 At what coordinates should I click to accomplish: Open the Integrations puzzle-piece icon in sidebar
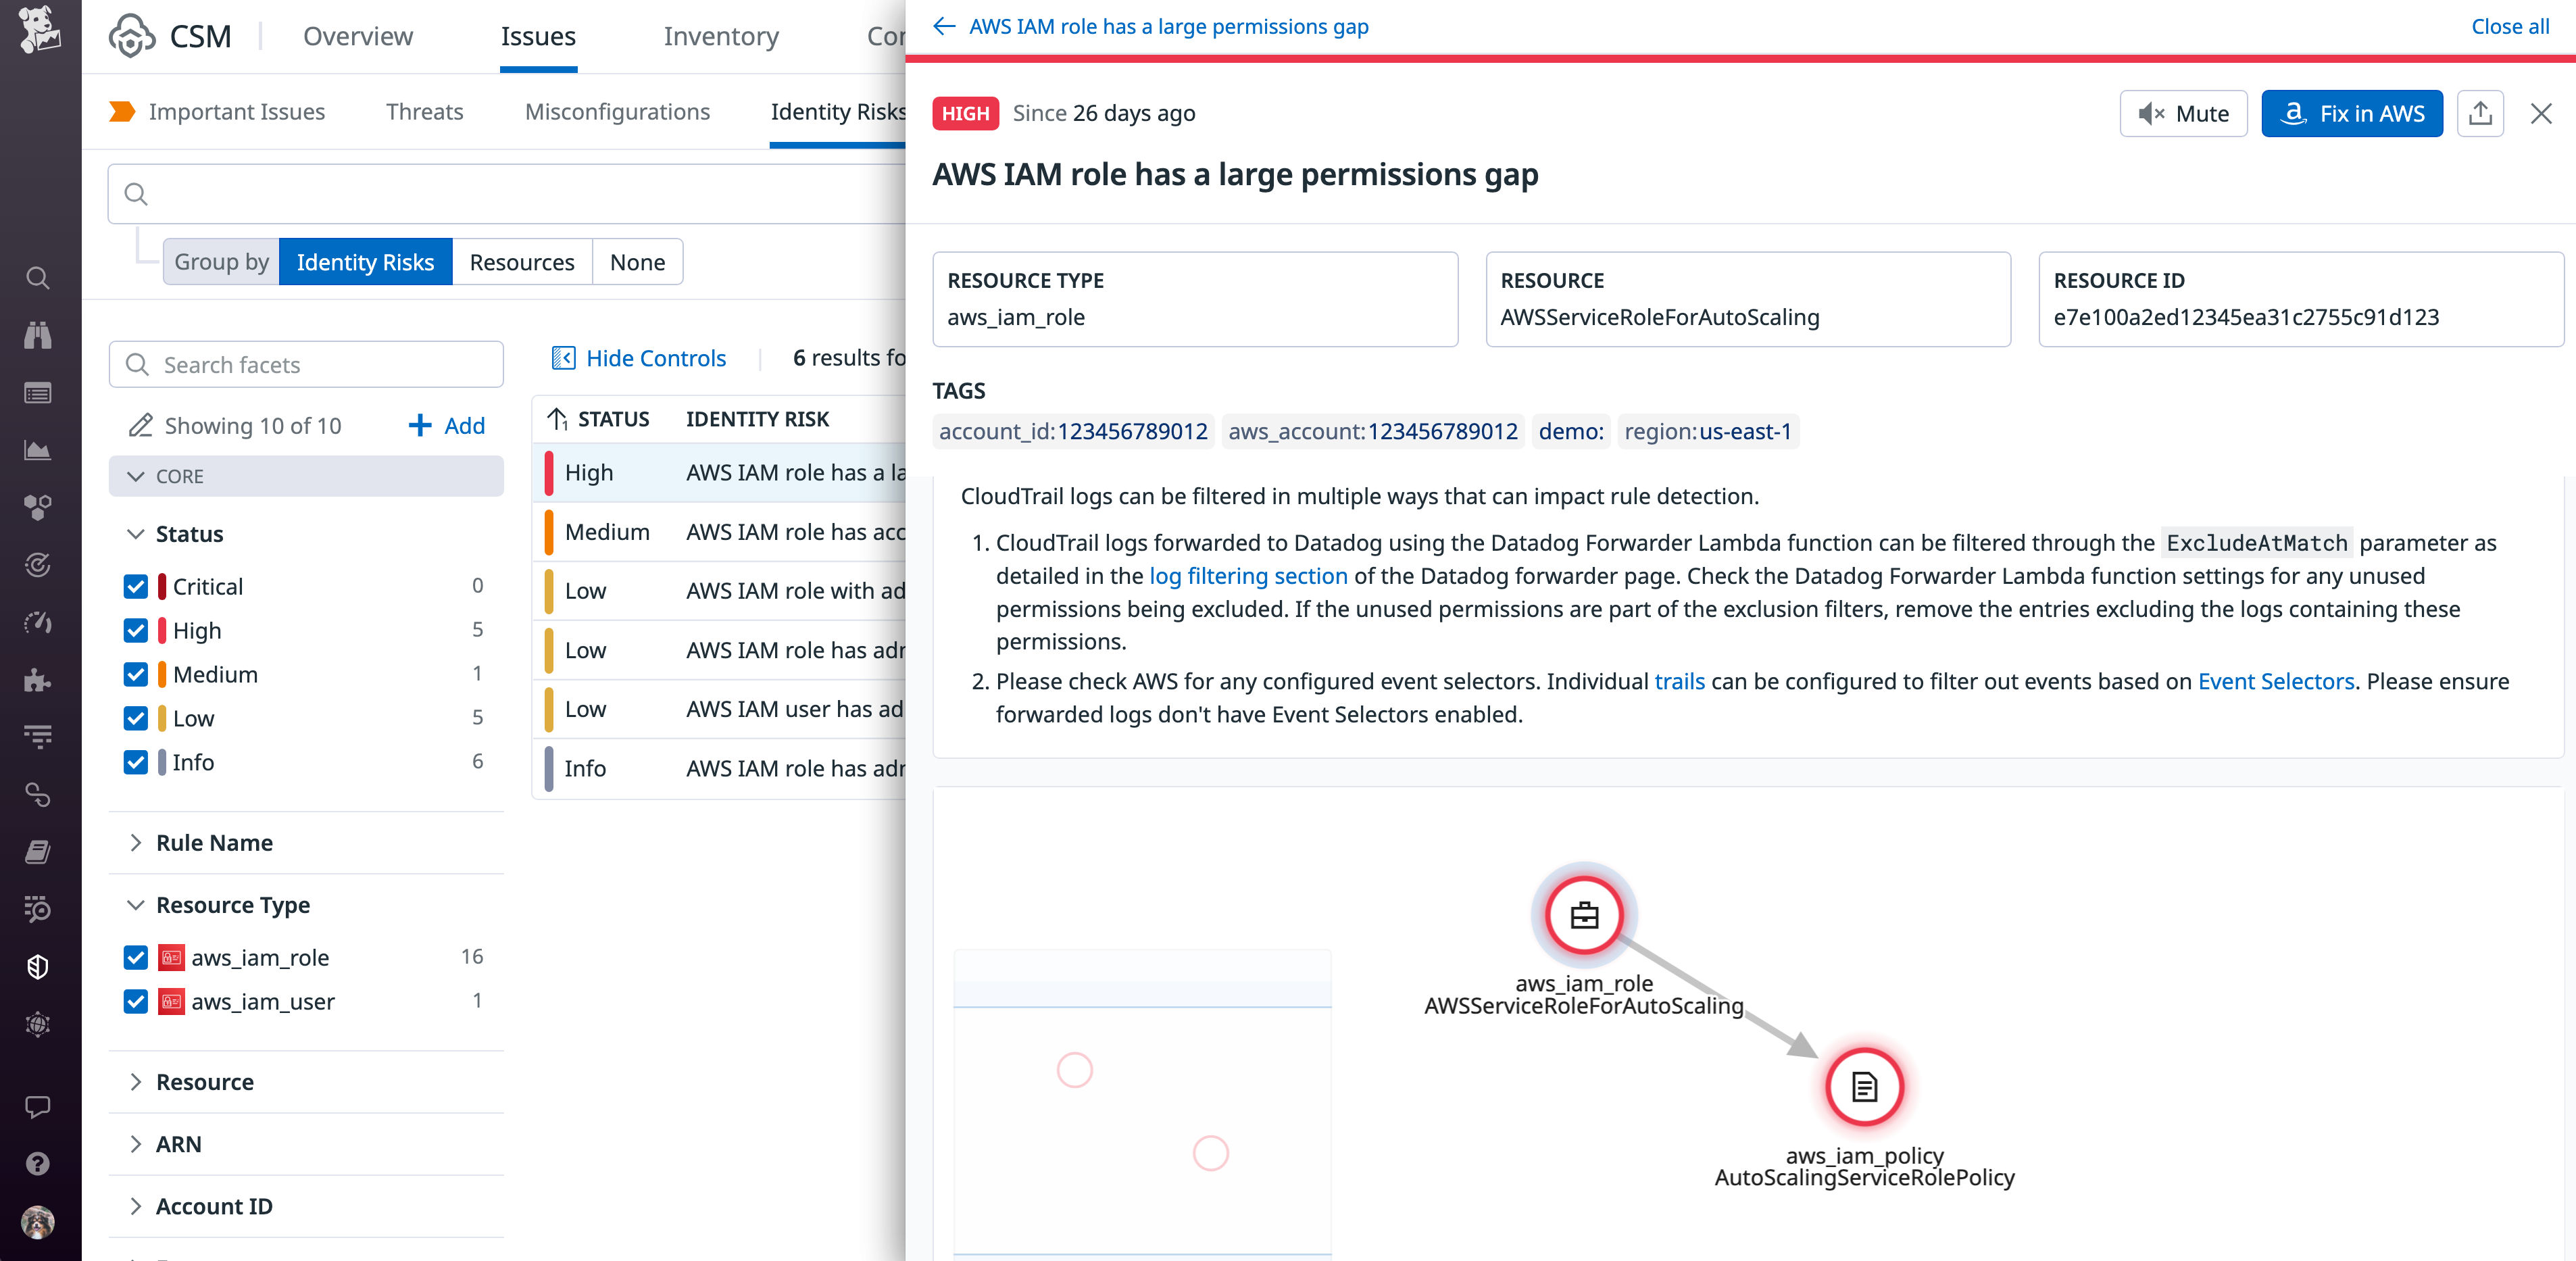pyautogui.click(x=37, y=682)
